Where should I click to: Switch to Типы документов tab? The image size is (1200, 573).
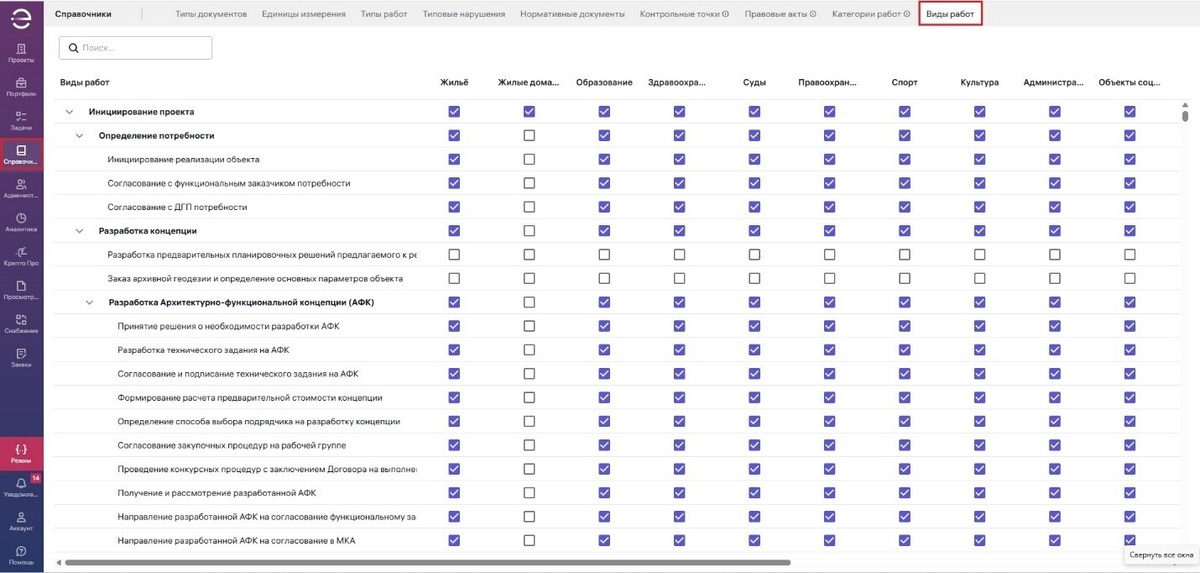coord(210,14)
